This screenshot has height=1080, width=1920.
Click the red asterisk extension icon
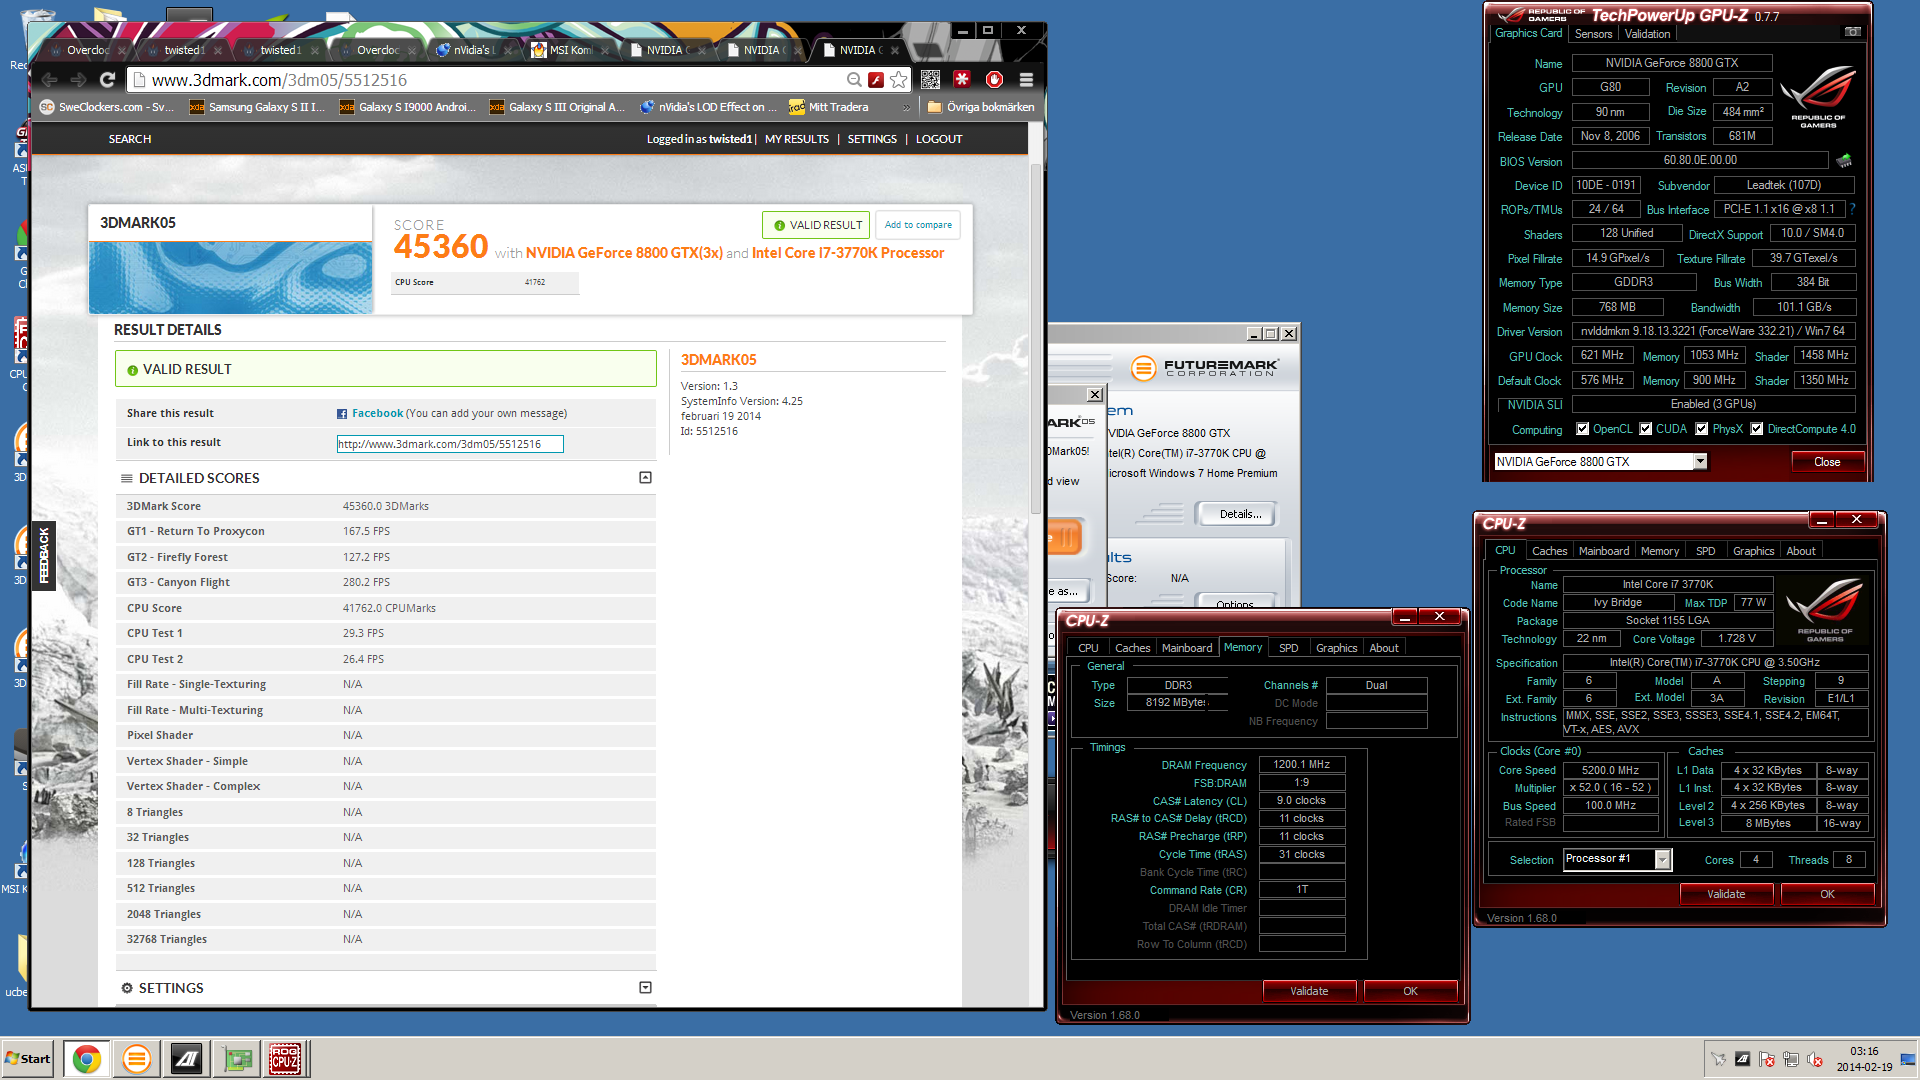[x=962, y=80]
